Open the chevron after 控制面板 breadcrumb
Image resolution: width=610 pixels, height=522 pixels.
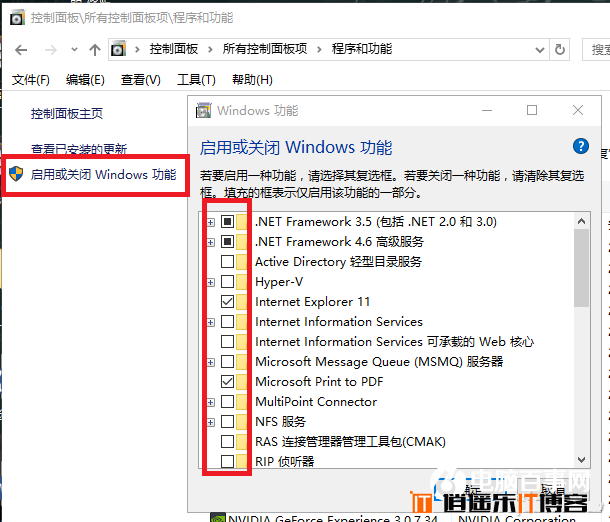210,49
